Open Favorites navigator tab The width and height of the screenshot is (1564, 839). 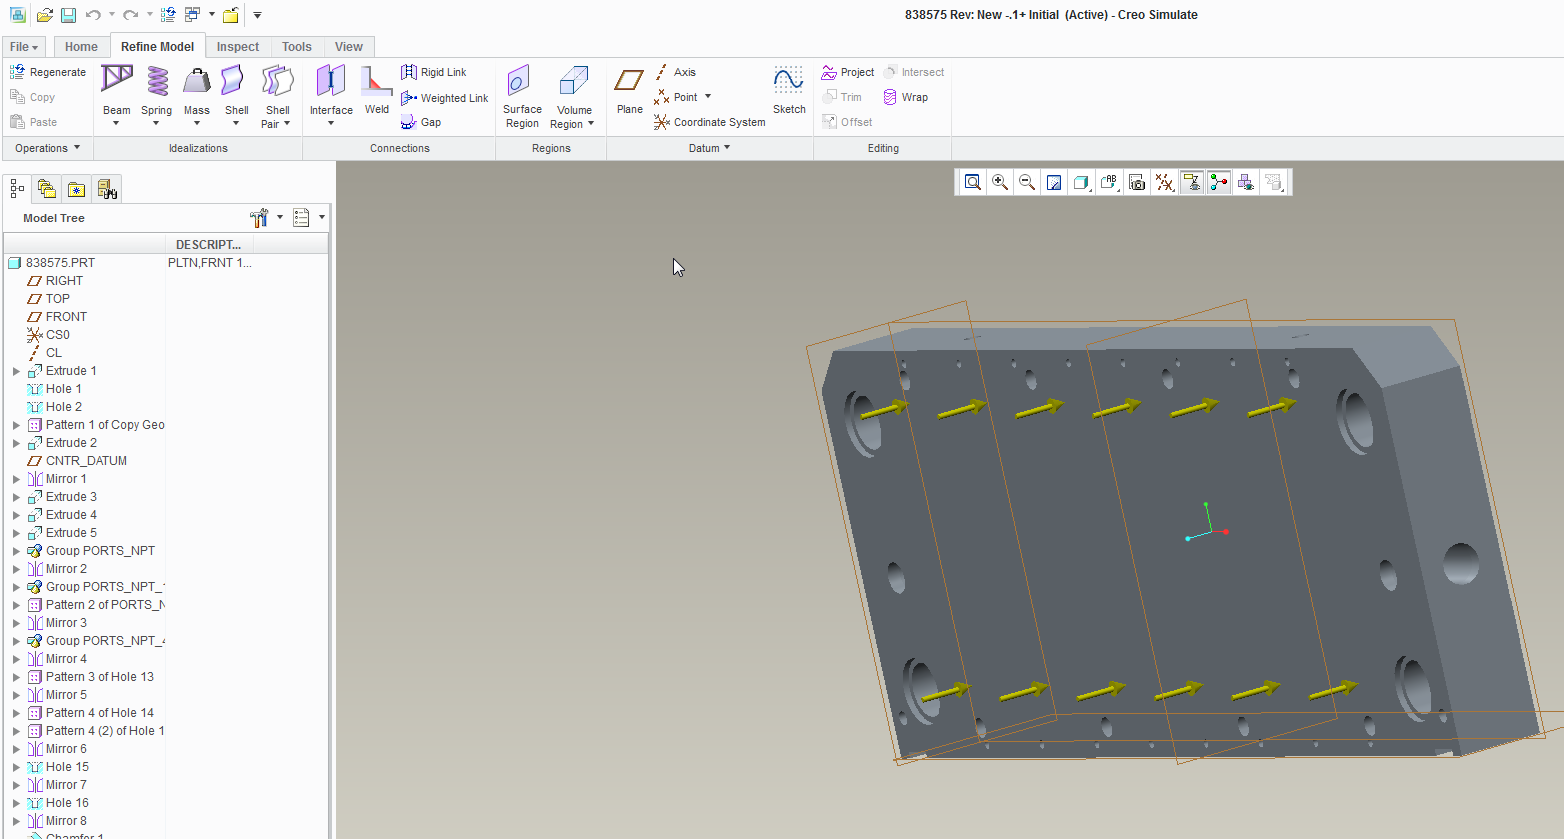pos(76,189)
